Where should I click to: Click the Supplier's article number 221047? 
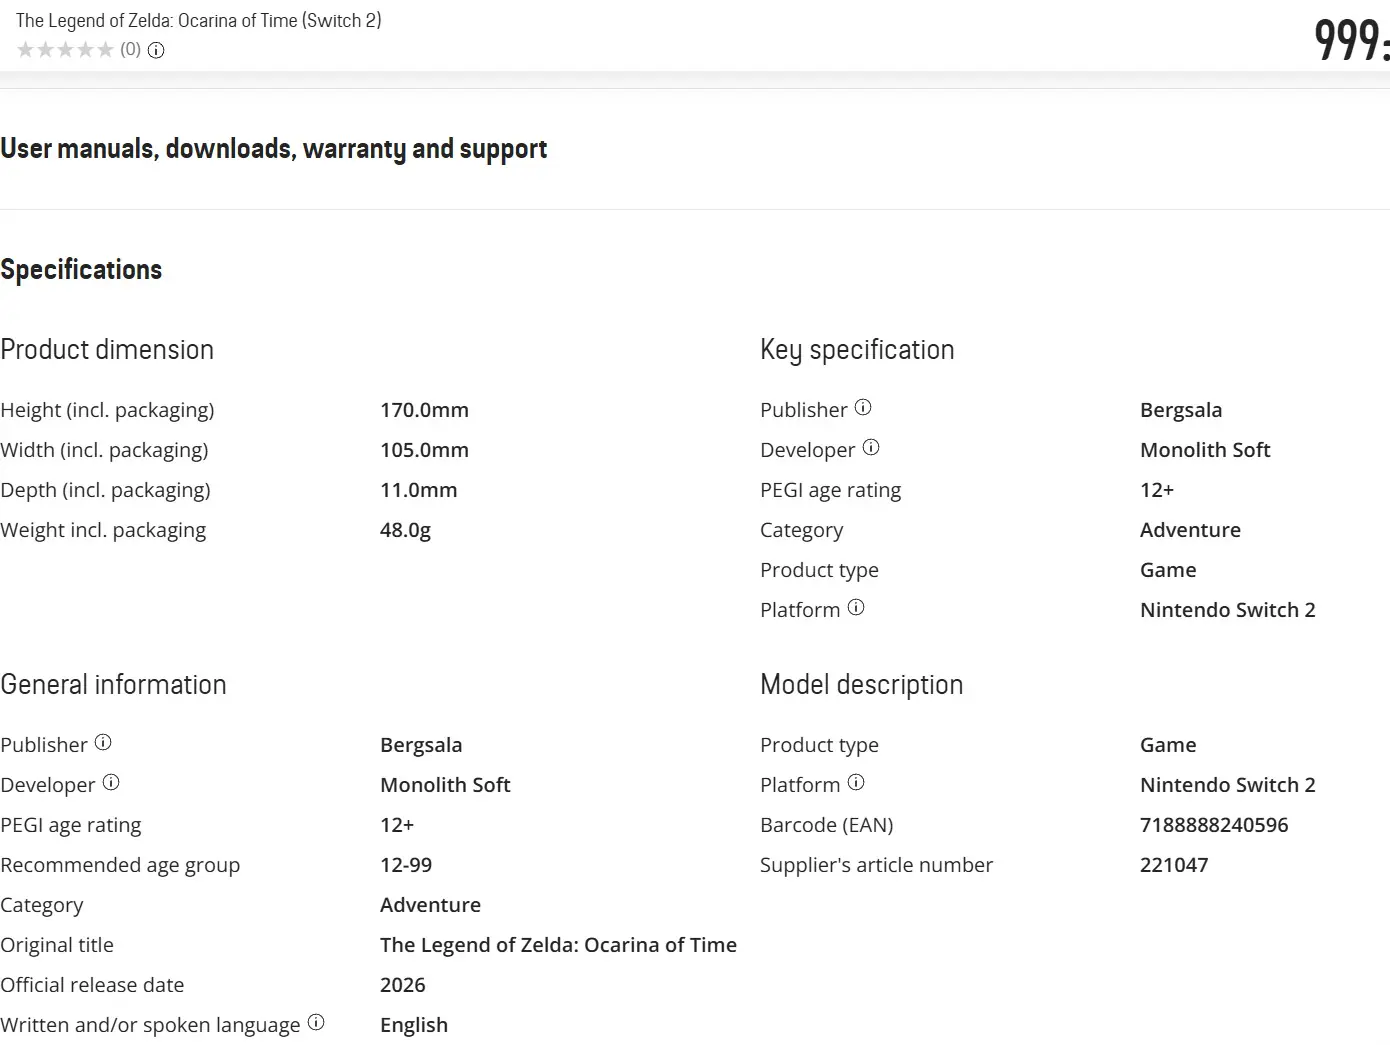[1174, 865]
